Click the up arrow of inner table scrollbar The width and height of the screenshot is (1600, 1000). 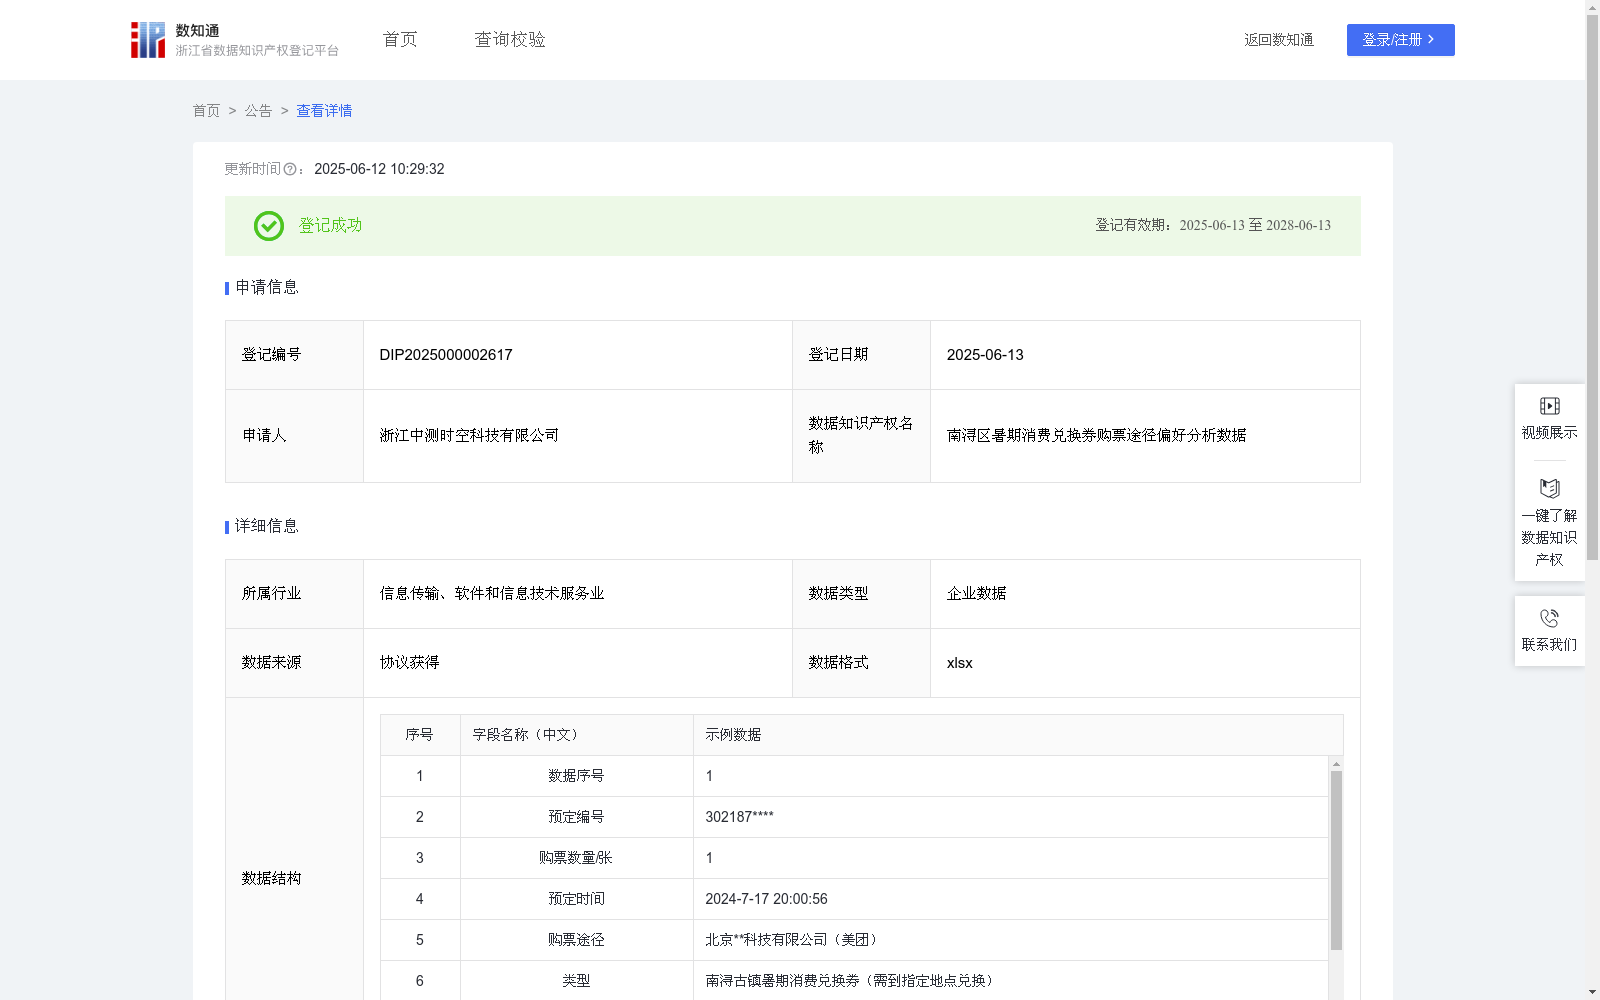(x=1336, y=764)
